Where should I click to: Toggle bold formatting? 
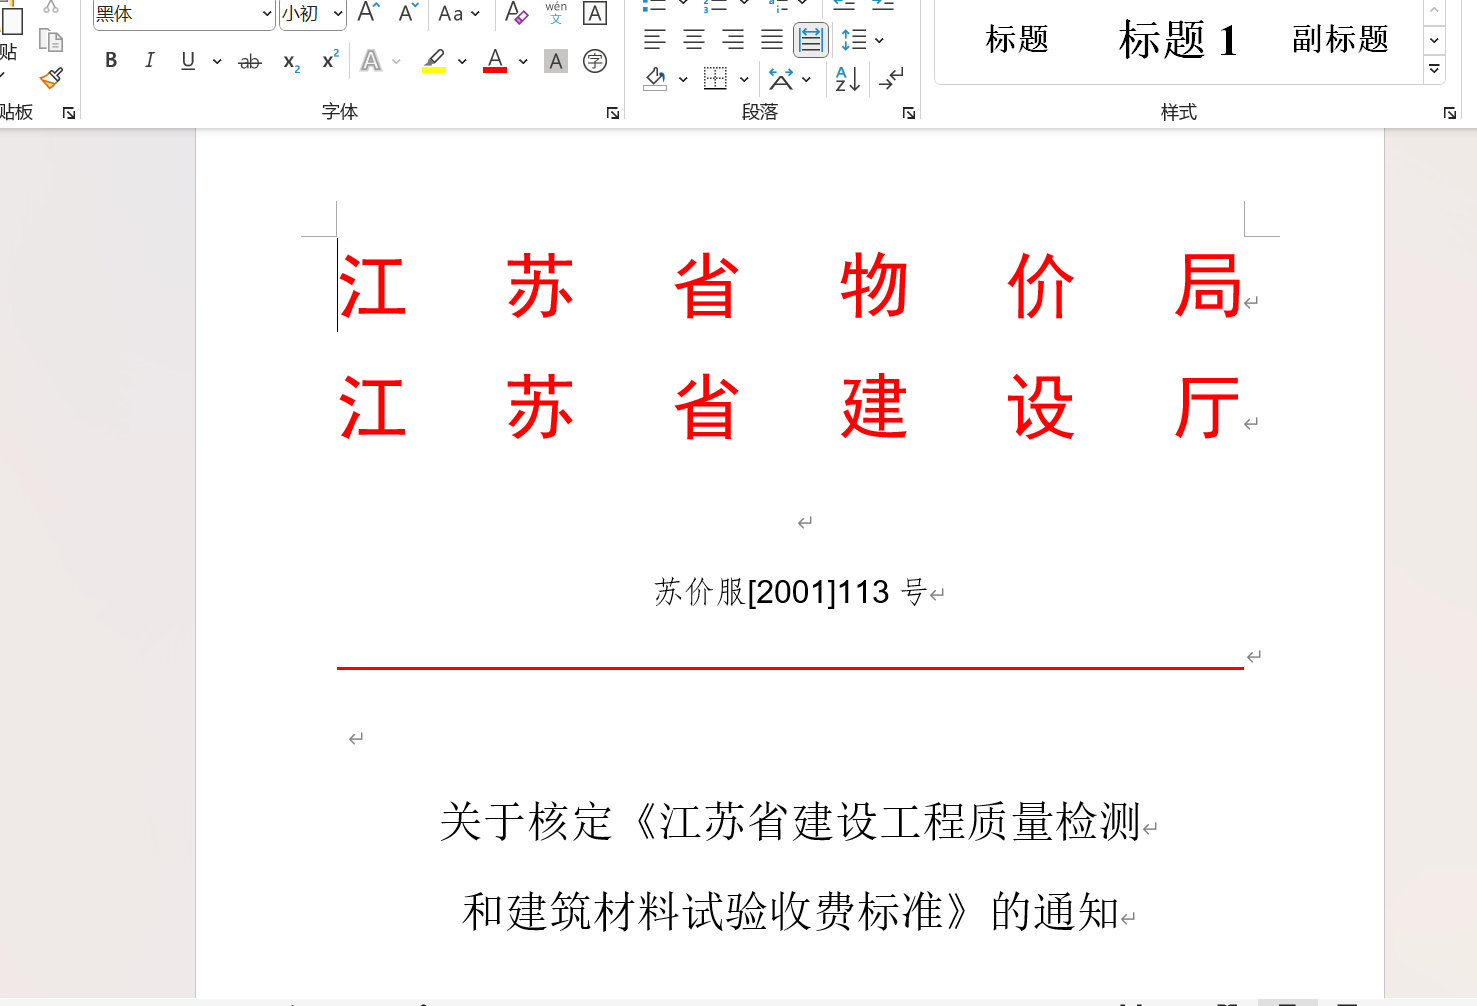click(111, 60)
